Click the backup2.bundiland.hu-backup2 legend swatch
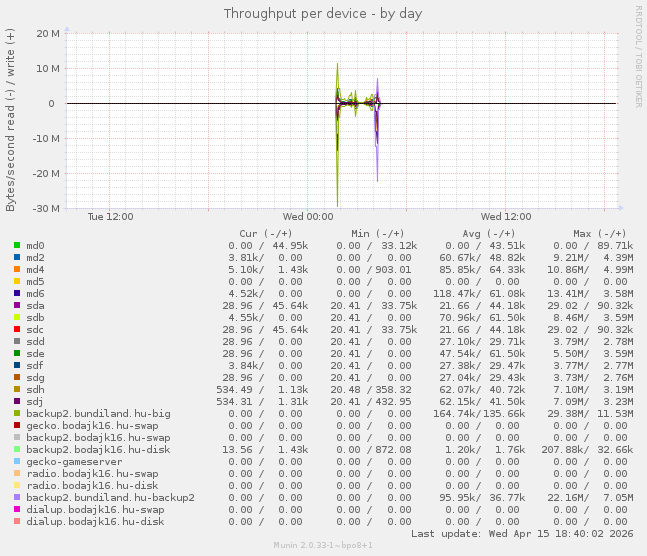647x556 pixels. click(x=17, y=497)
